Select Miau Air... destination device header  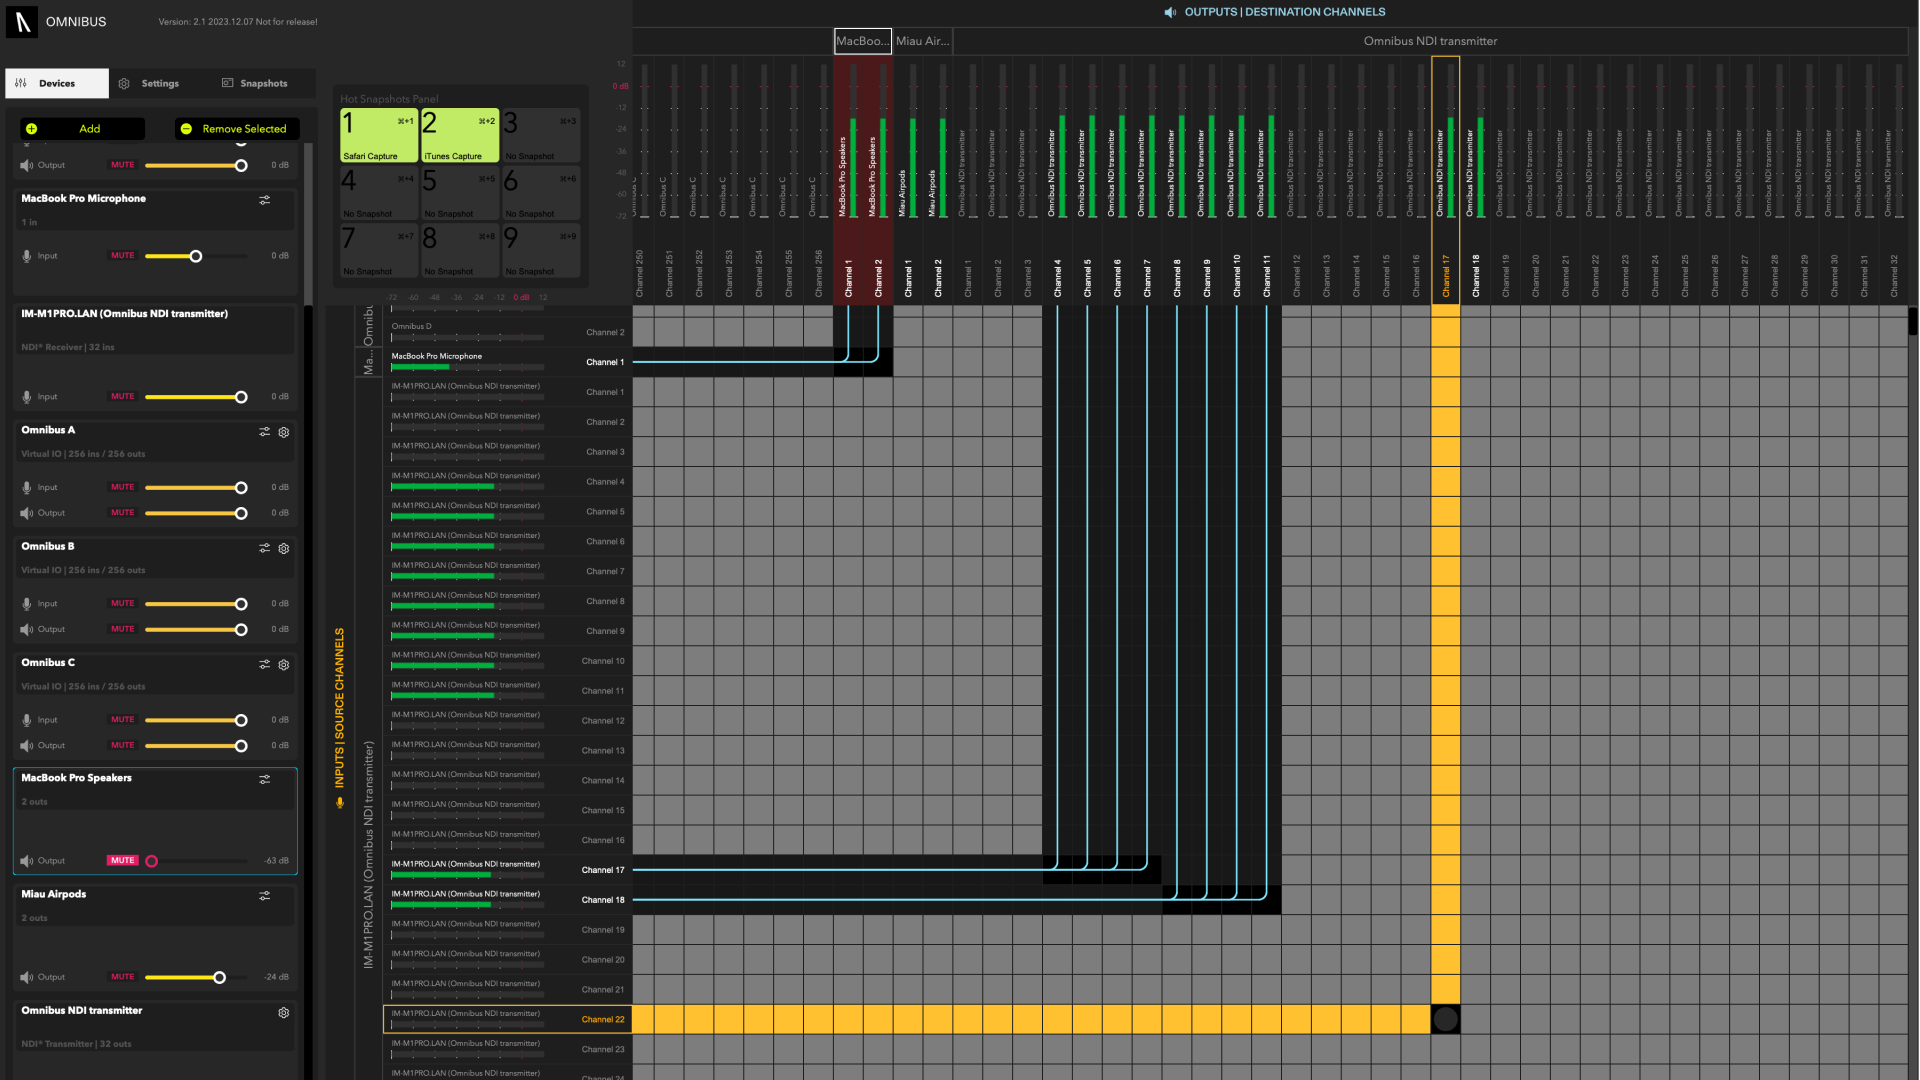923,41
